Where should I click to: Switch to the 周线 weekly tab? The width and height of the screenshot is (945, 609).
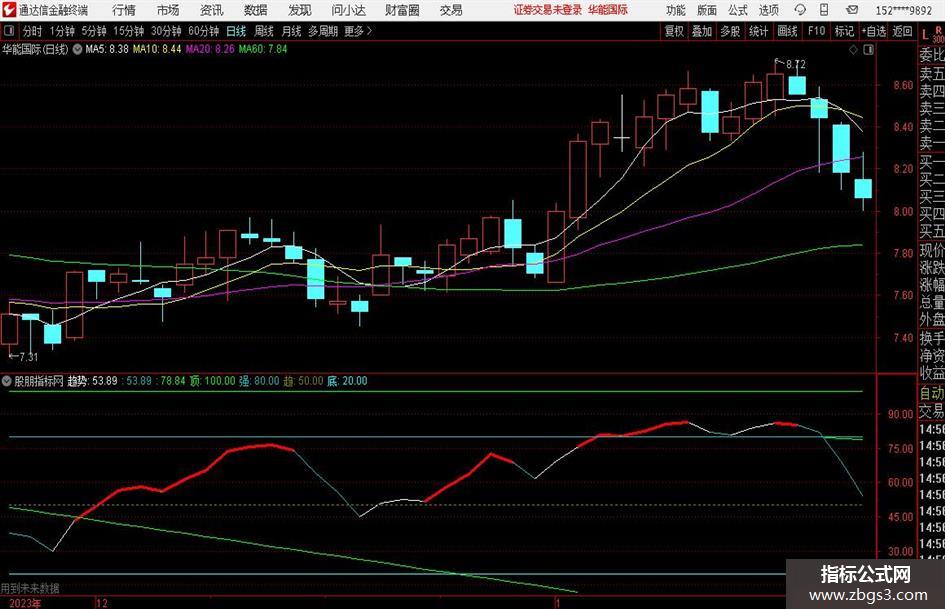[x=264, y=31]
